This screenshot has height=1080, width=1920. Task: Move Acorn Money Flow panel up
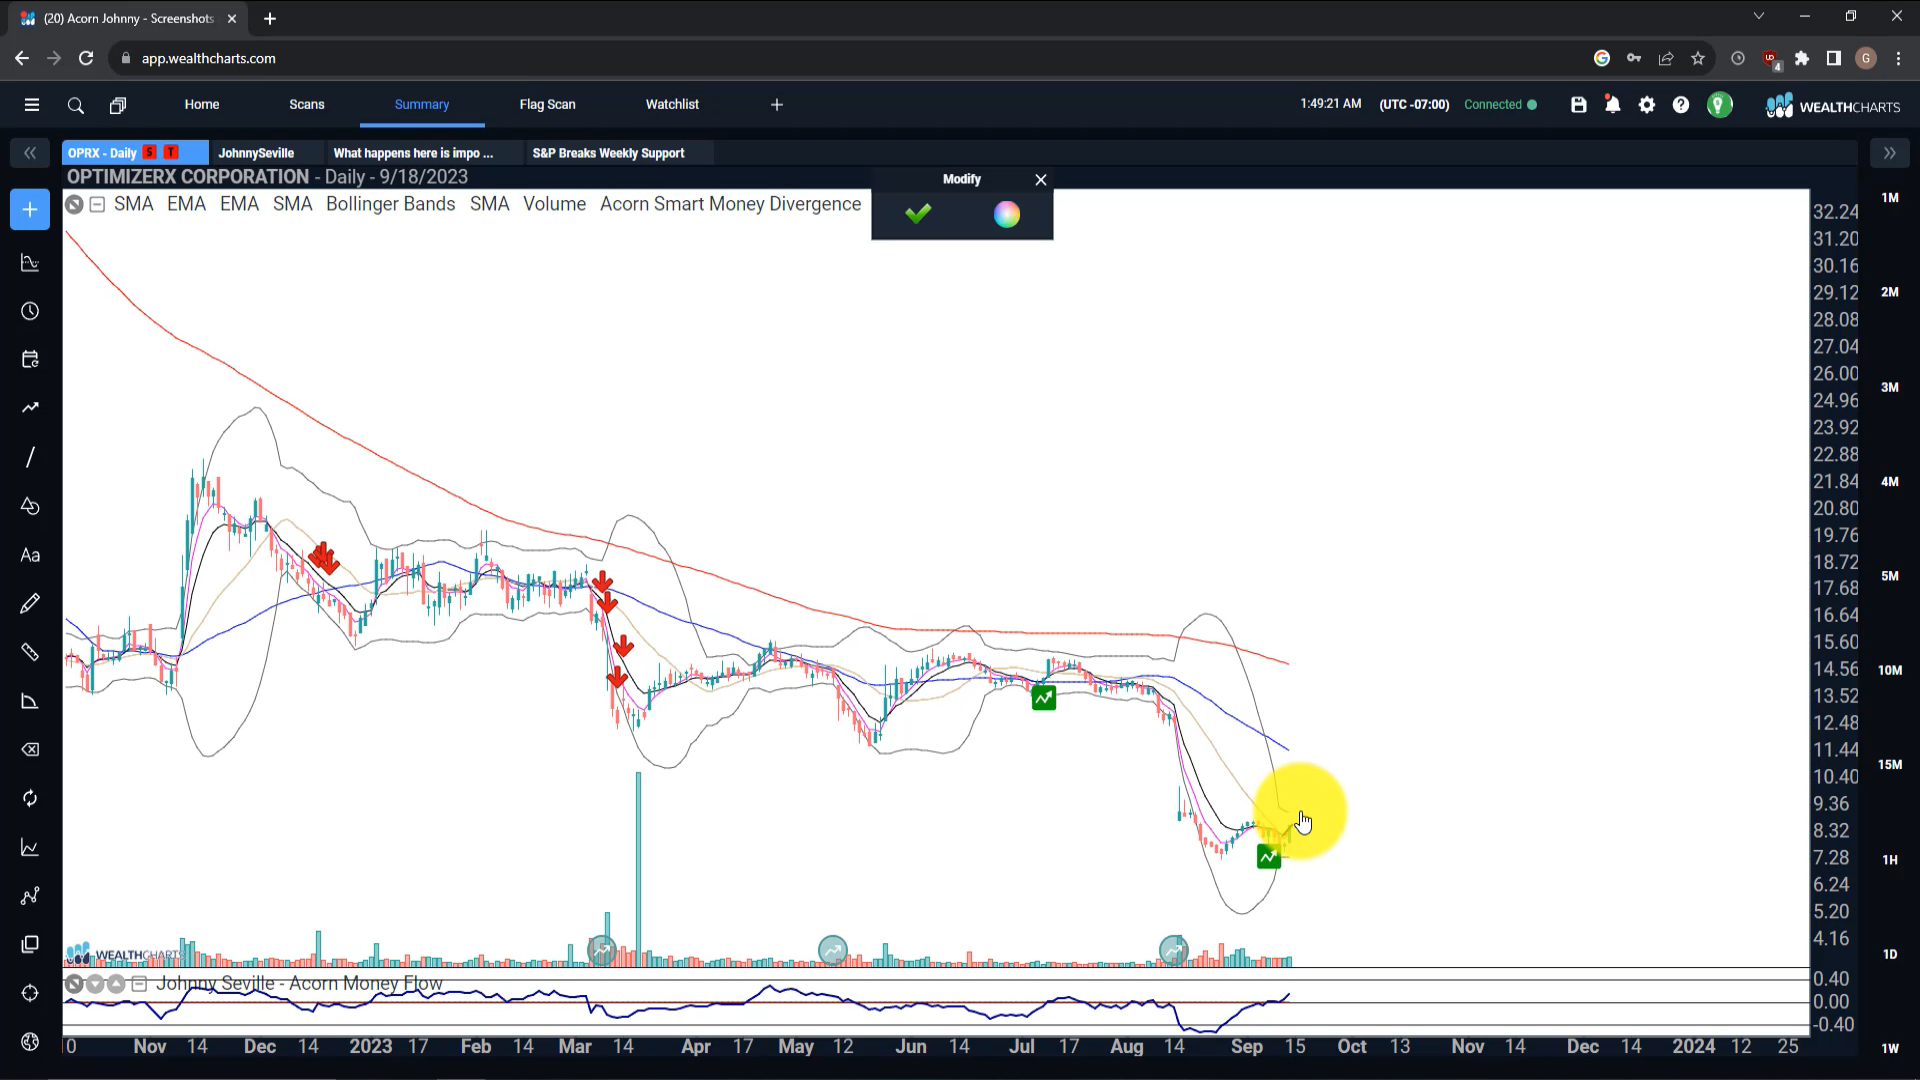(116, 984)
